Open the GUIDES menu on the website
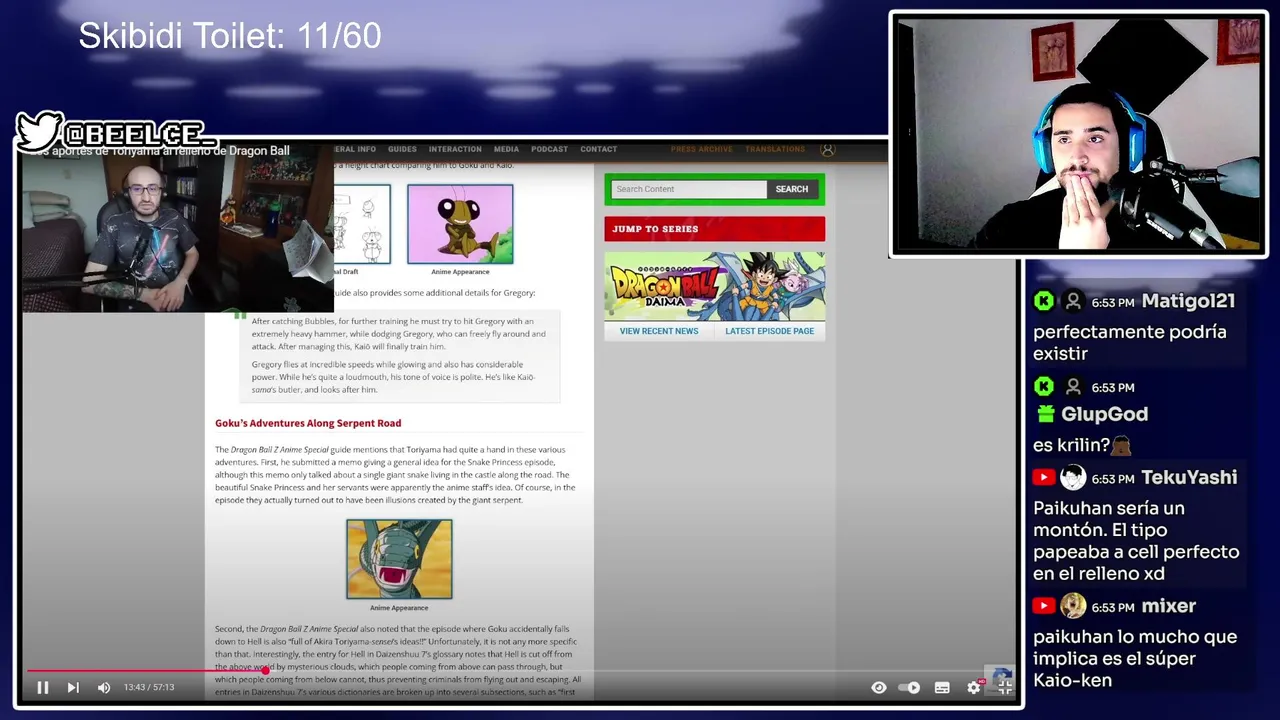This screenshot has width=1280, height=720. (x=402, y=149)
